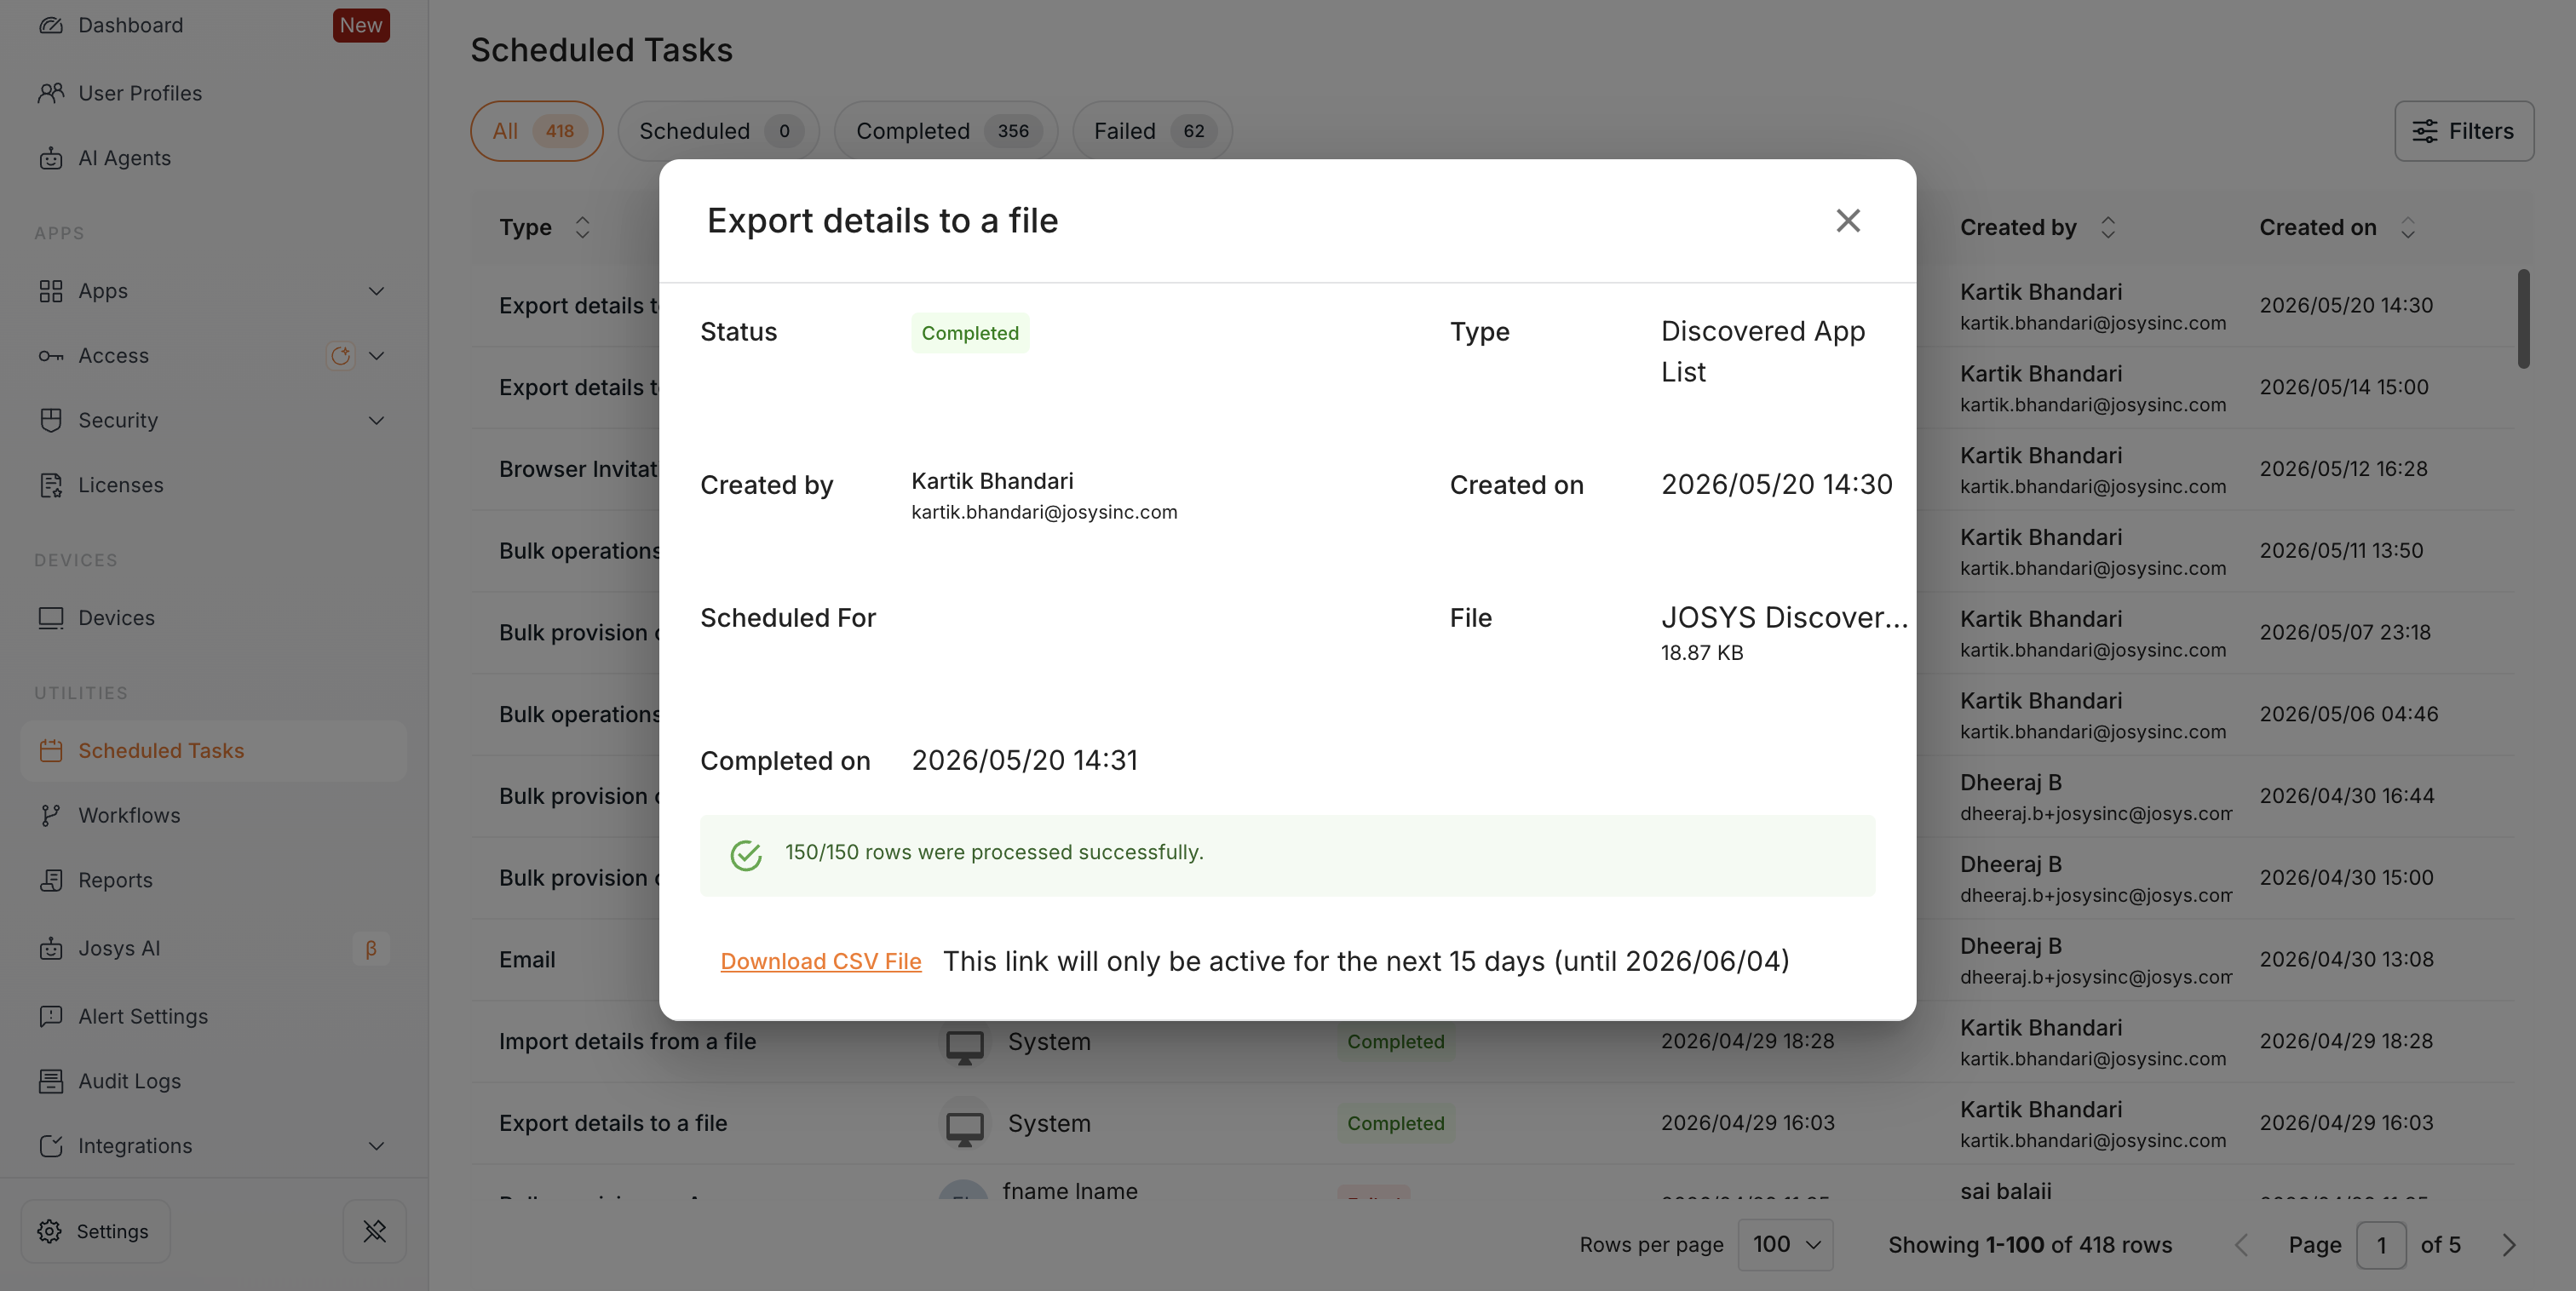
Task: Open Audit Logs from sidebar
Action: point(129,1081)
